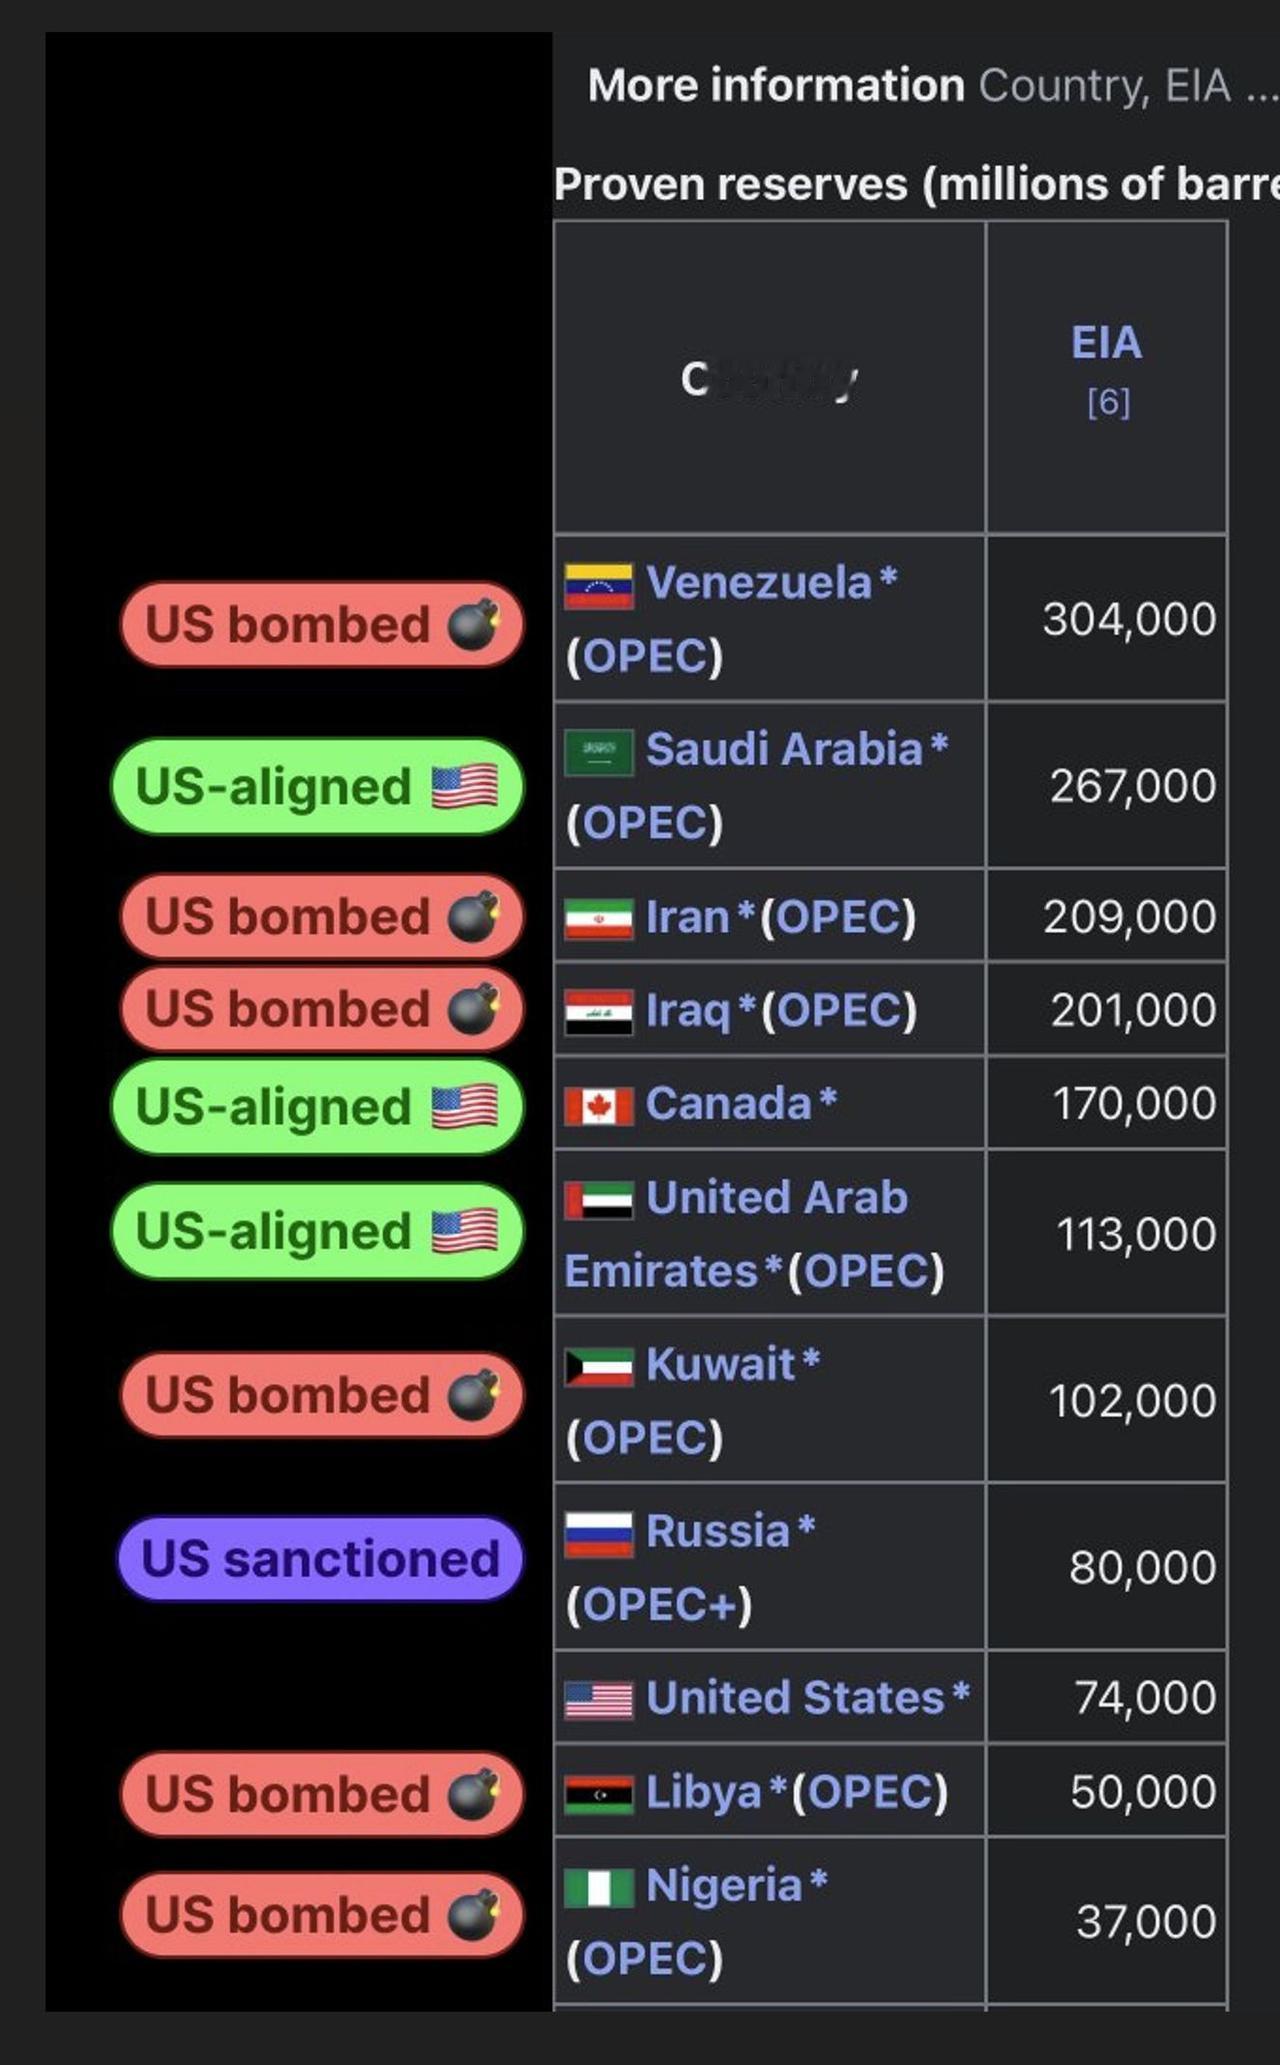Click the Libya flag icon
The width and height of the screenshot is (1280, 2065).
point(598,1793)
